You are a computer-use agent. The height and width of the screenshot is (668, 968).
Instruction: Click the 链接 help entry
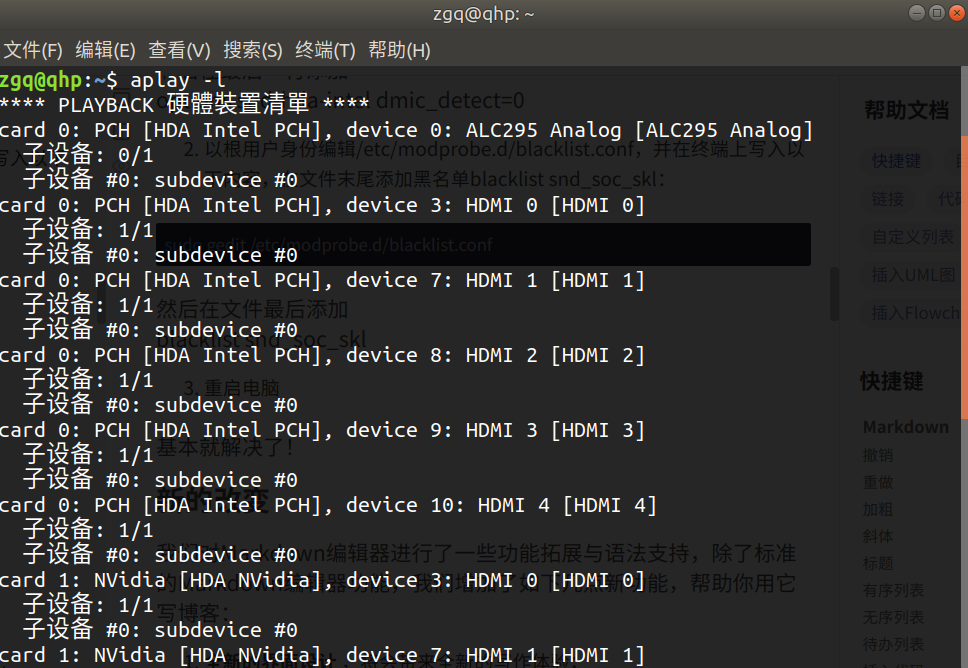(888, 199)
